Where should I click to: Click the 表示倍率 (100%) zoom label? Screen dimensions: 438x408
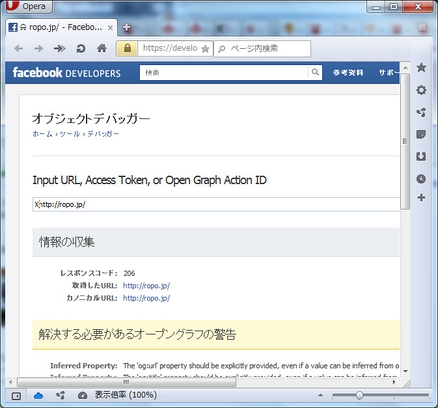[x=125, y=395]
